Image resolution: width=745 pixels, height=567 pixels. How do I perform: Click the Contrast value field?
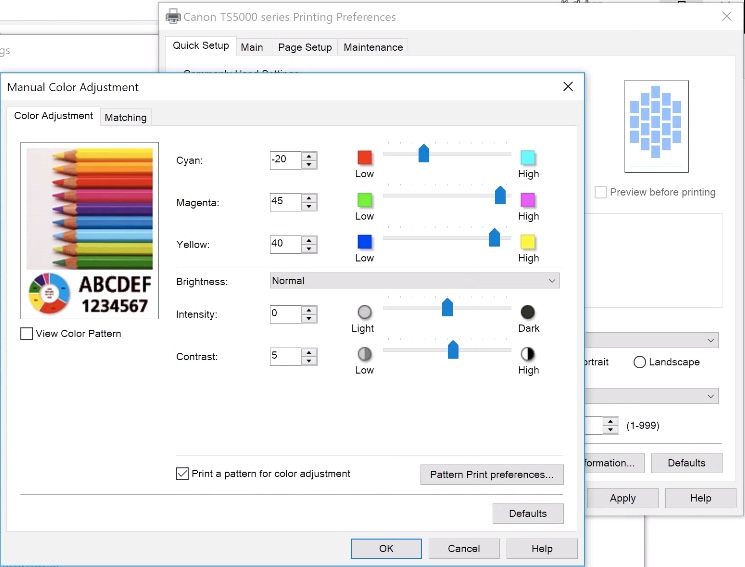point(286,356)
